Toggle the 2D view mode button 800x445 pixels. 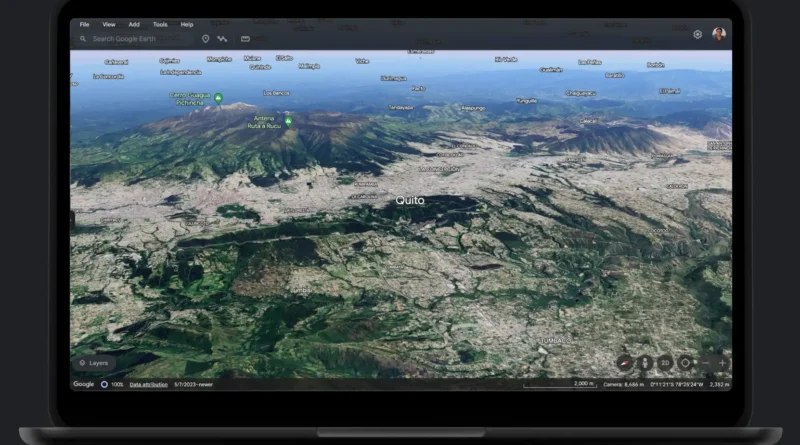665,363
